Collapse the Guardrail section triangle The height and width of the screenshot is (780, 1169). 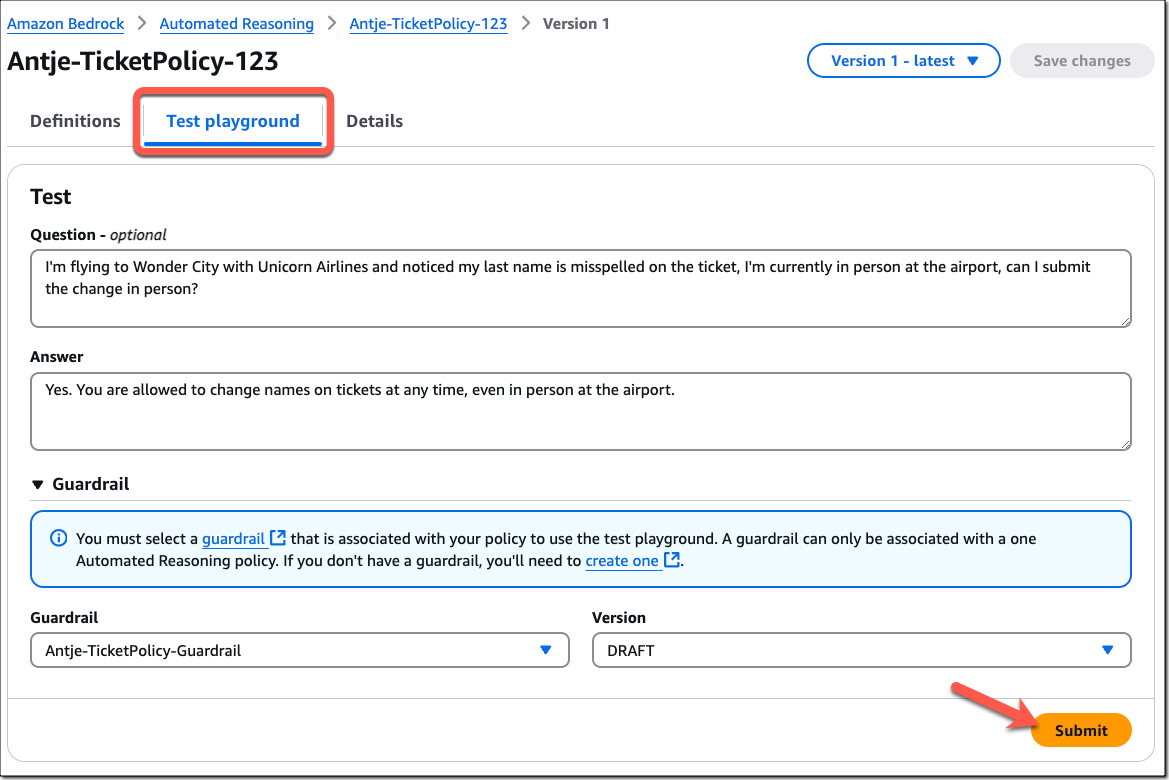click(38, 485)
